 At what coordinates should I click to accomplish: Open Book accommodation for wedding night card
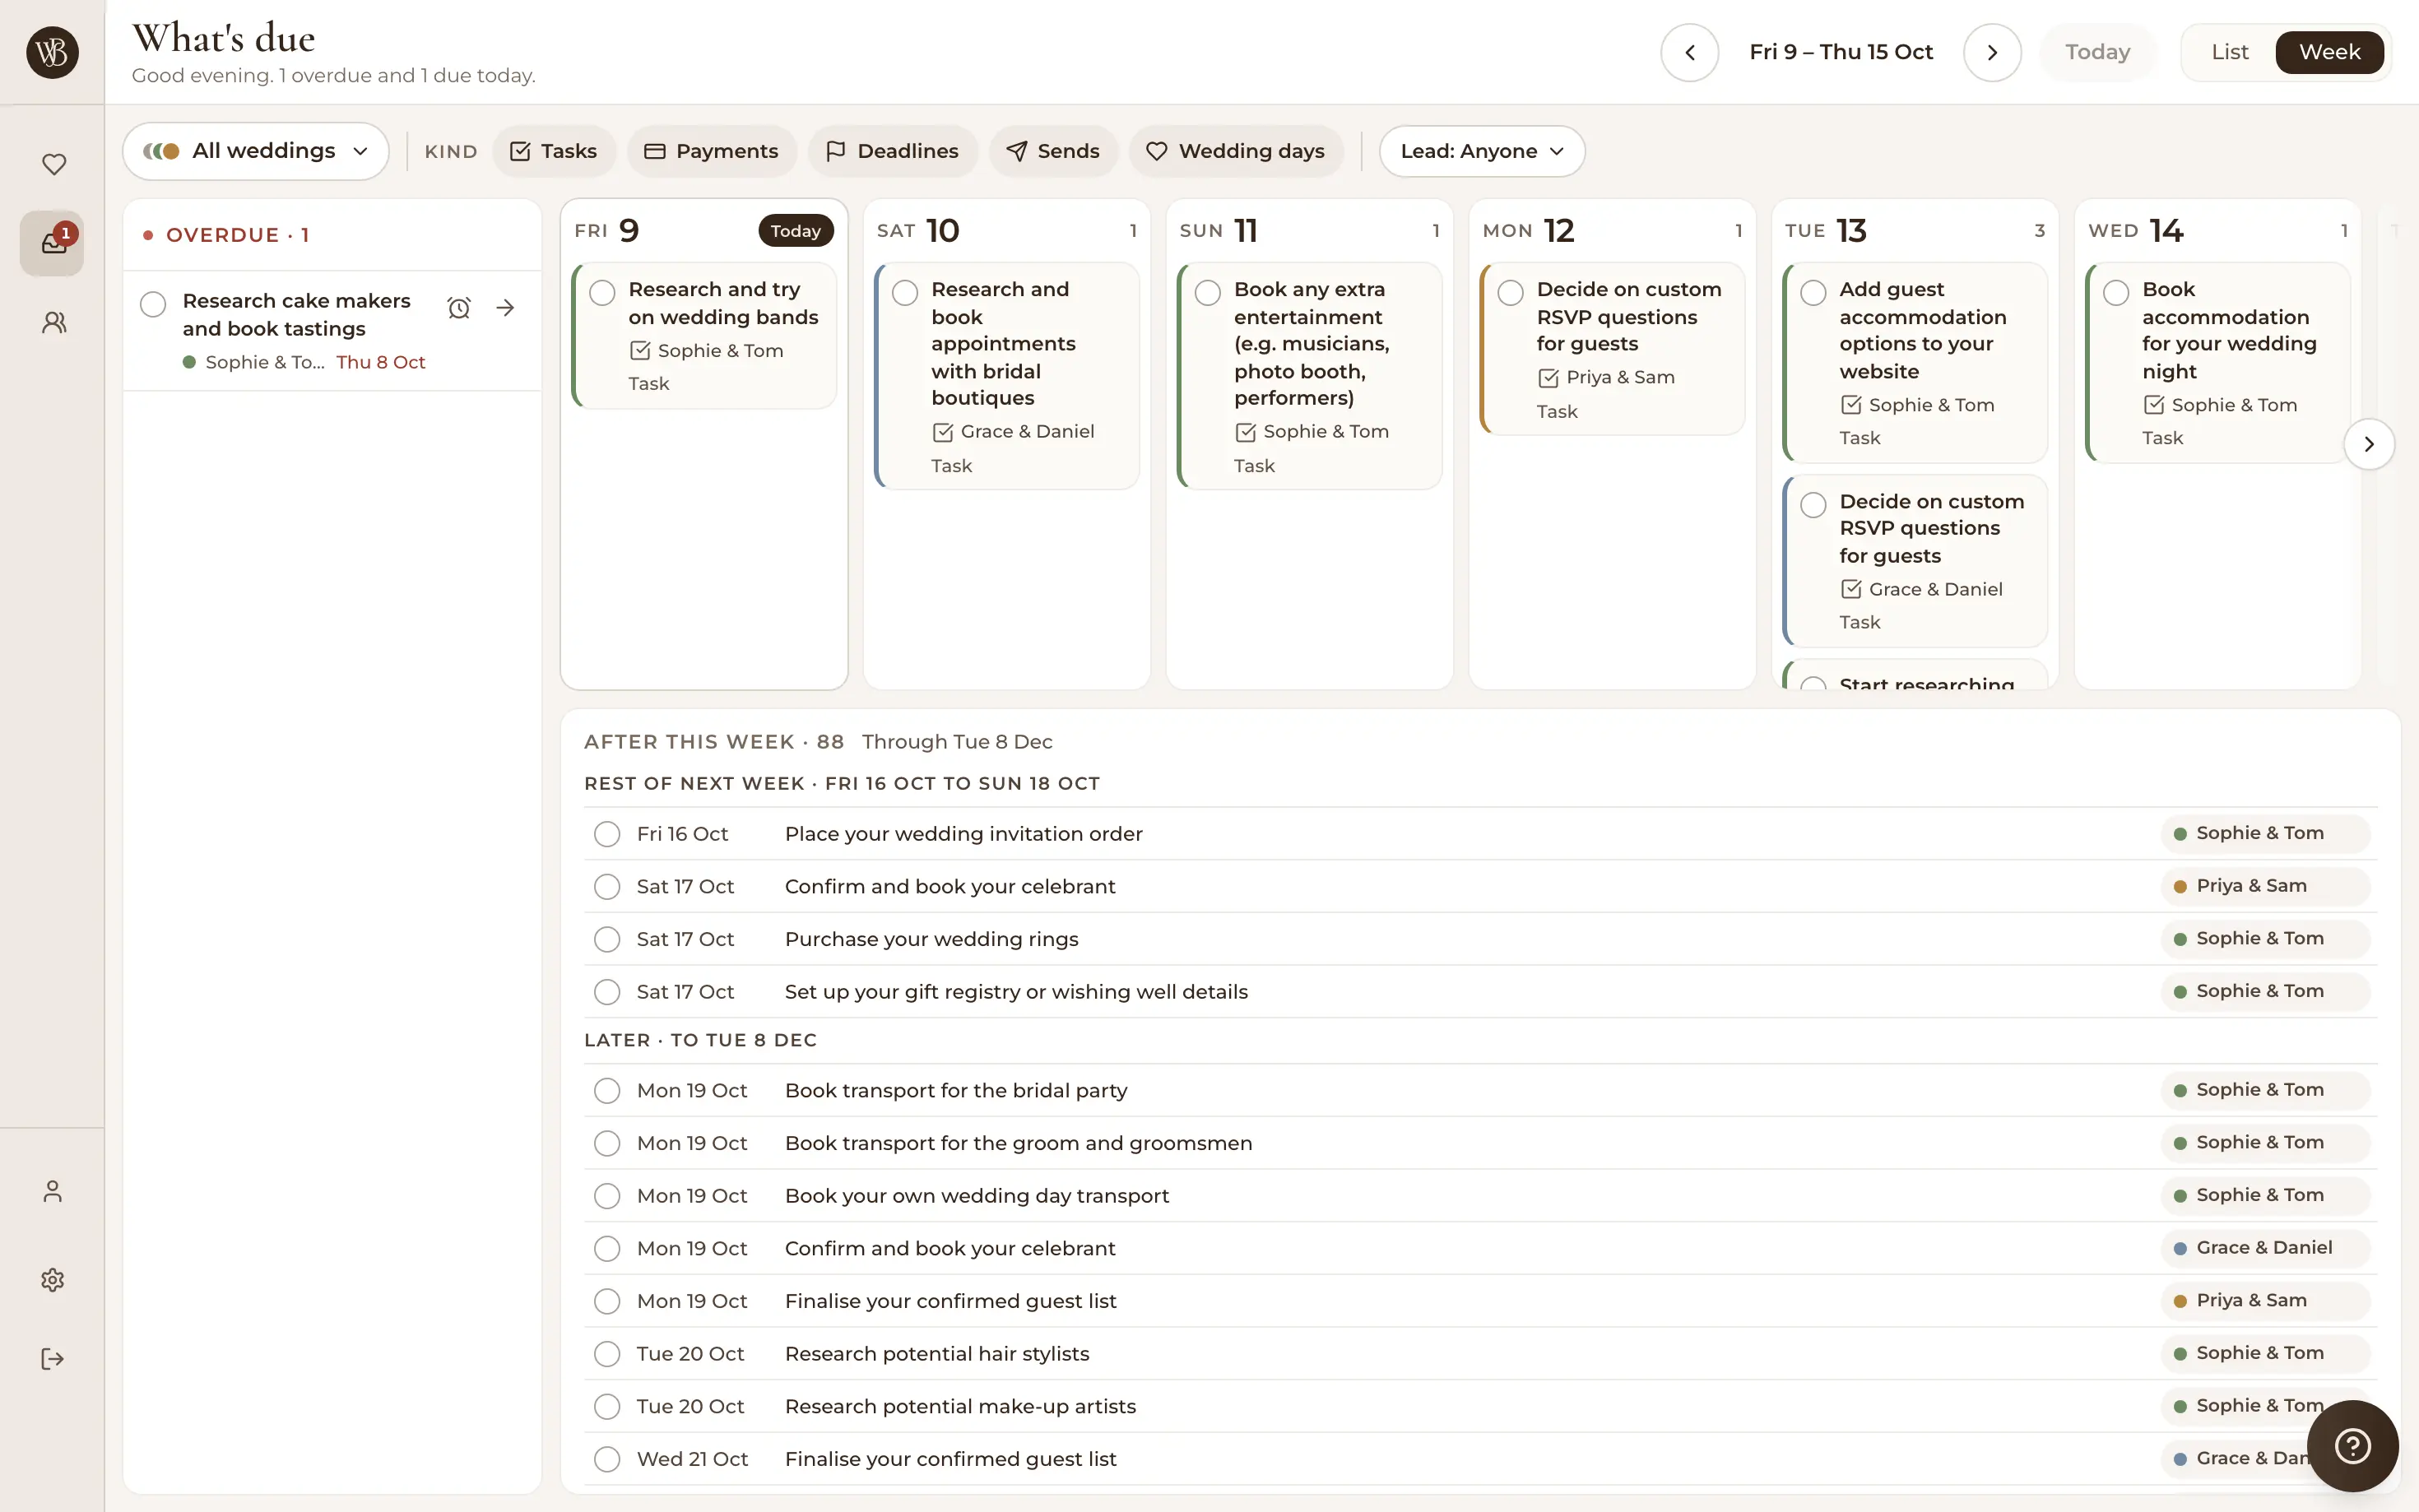2217,363
